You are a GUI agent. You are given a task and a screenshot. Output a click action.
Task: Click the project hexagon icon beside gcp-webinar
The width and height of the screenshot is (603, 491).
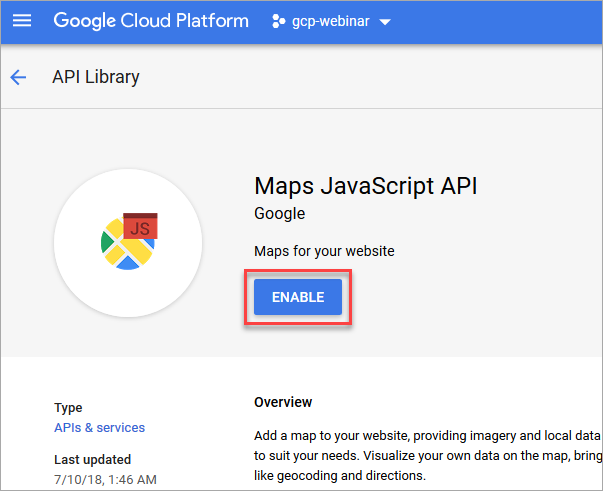coord(278,21)
